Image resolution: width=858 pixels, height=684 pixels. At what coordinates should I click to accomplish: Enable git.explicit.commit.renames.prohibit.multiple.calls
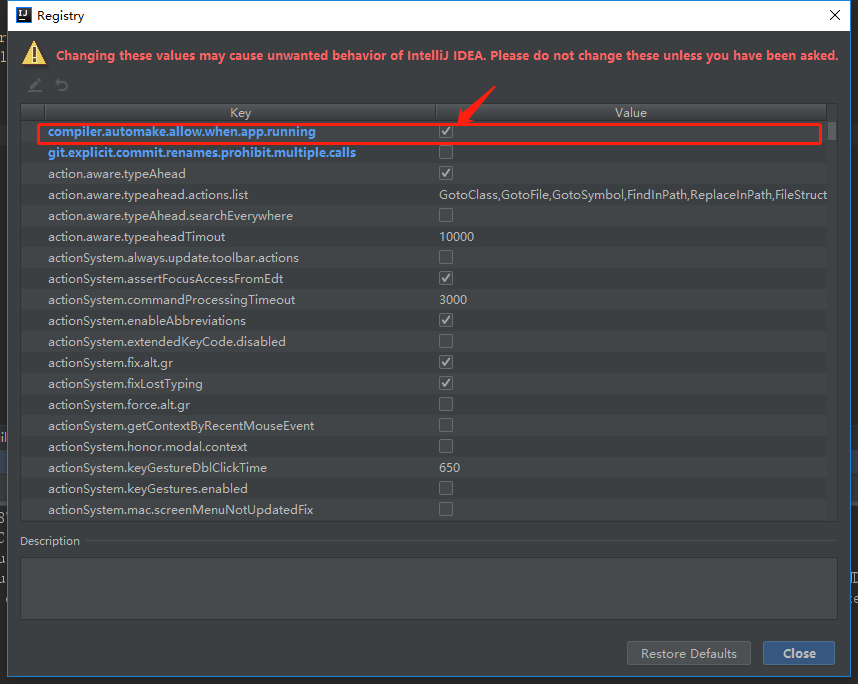445,152
